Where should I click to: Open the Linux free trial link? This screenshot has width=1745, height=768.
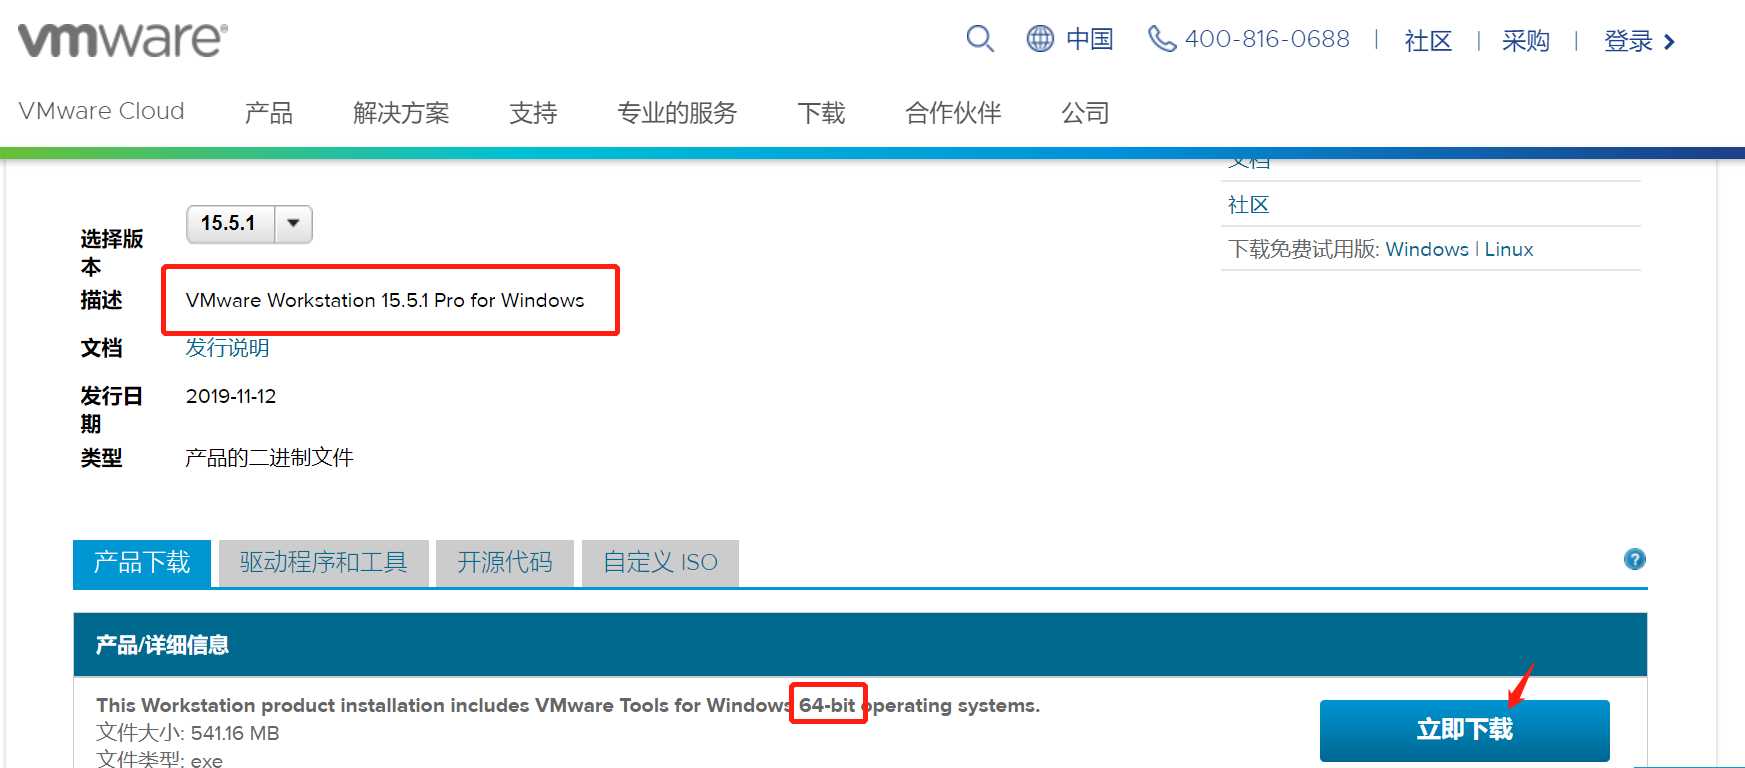(x=1508, y=249)
